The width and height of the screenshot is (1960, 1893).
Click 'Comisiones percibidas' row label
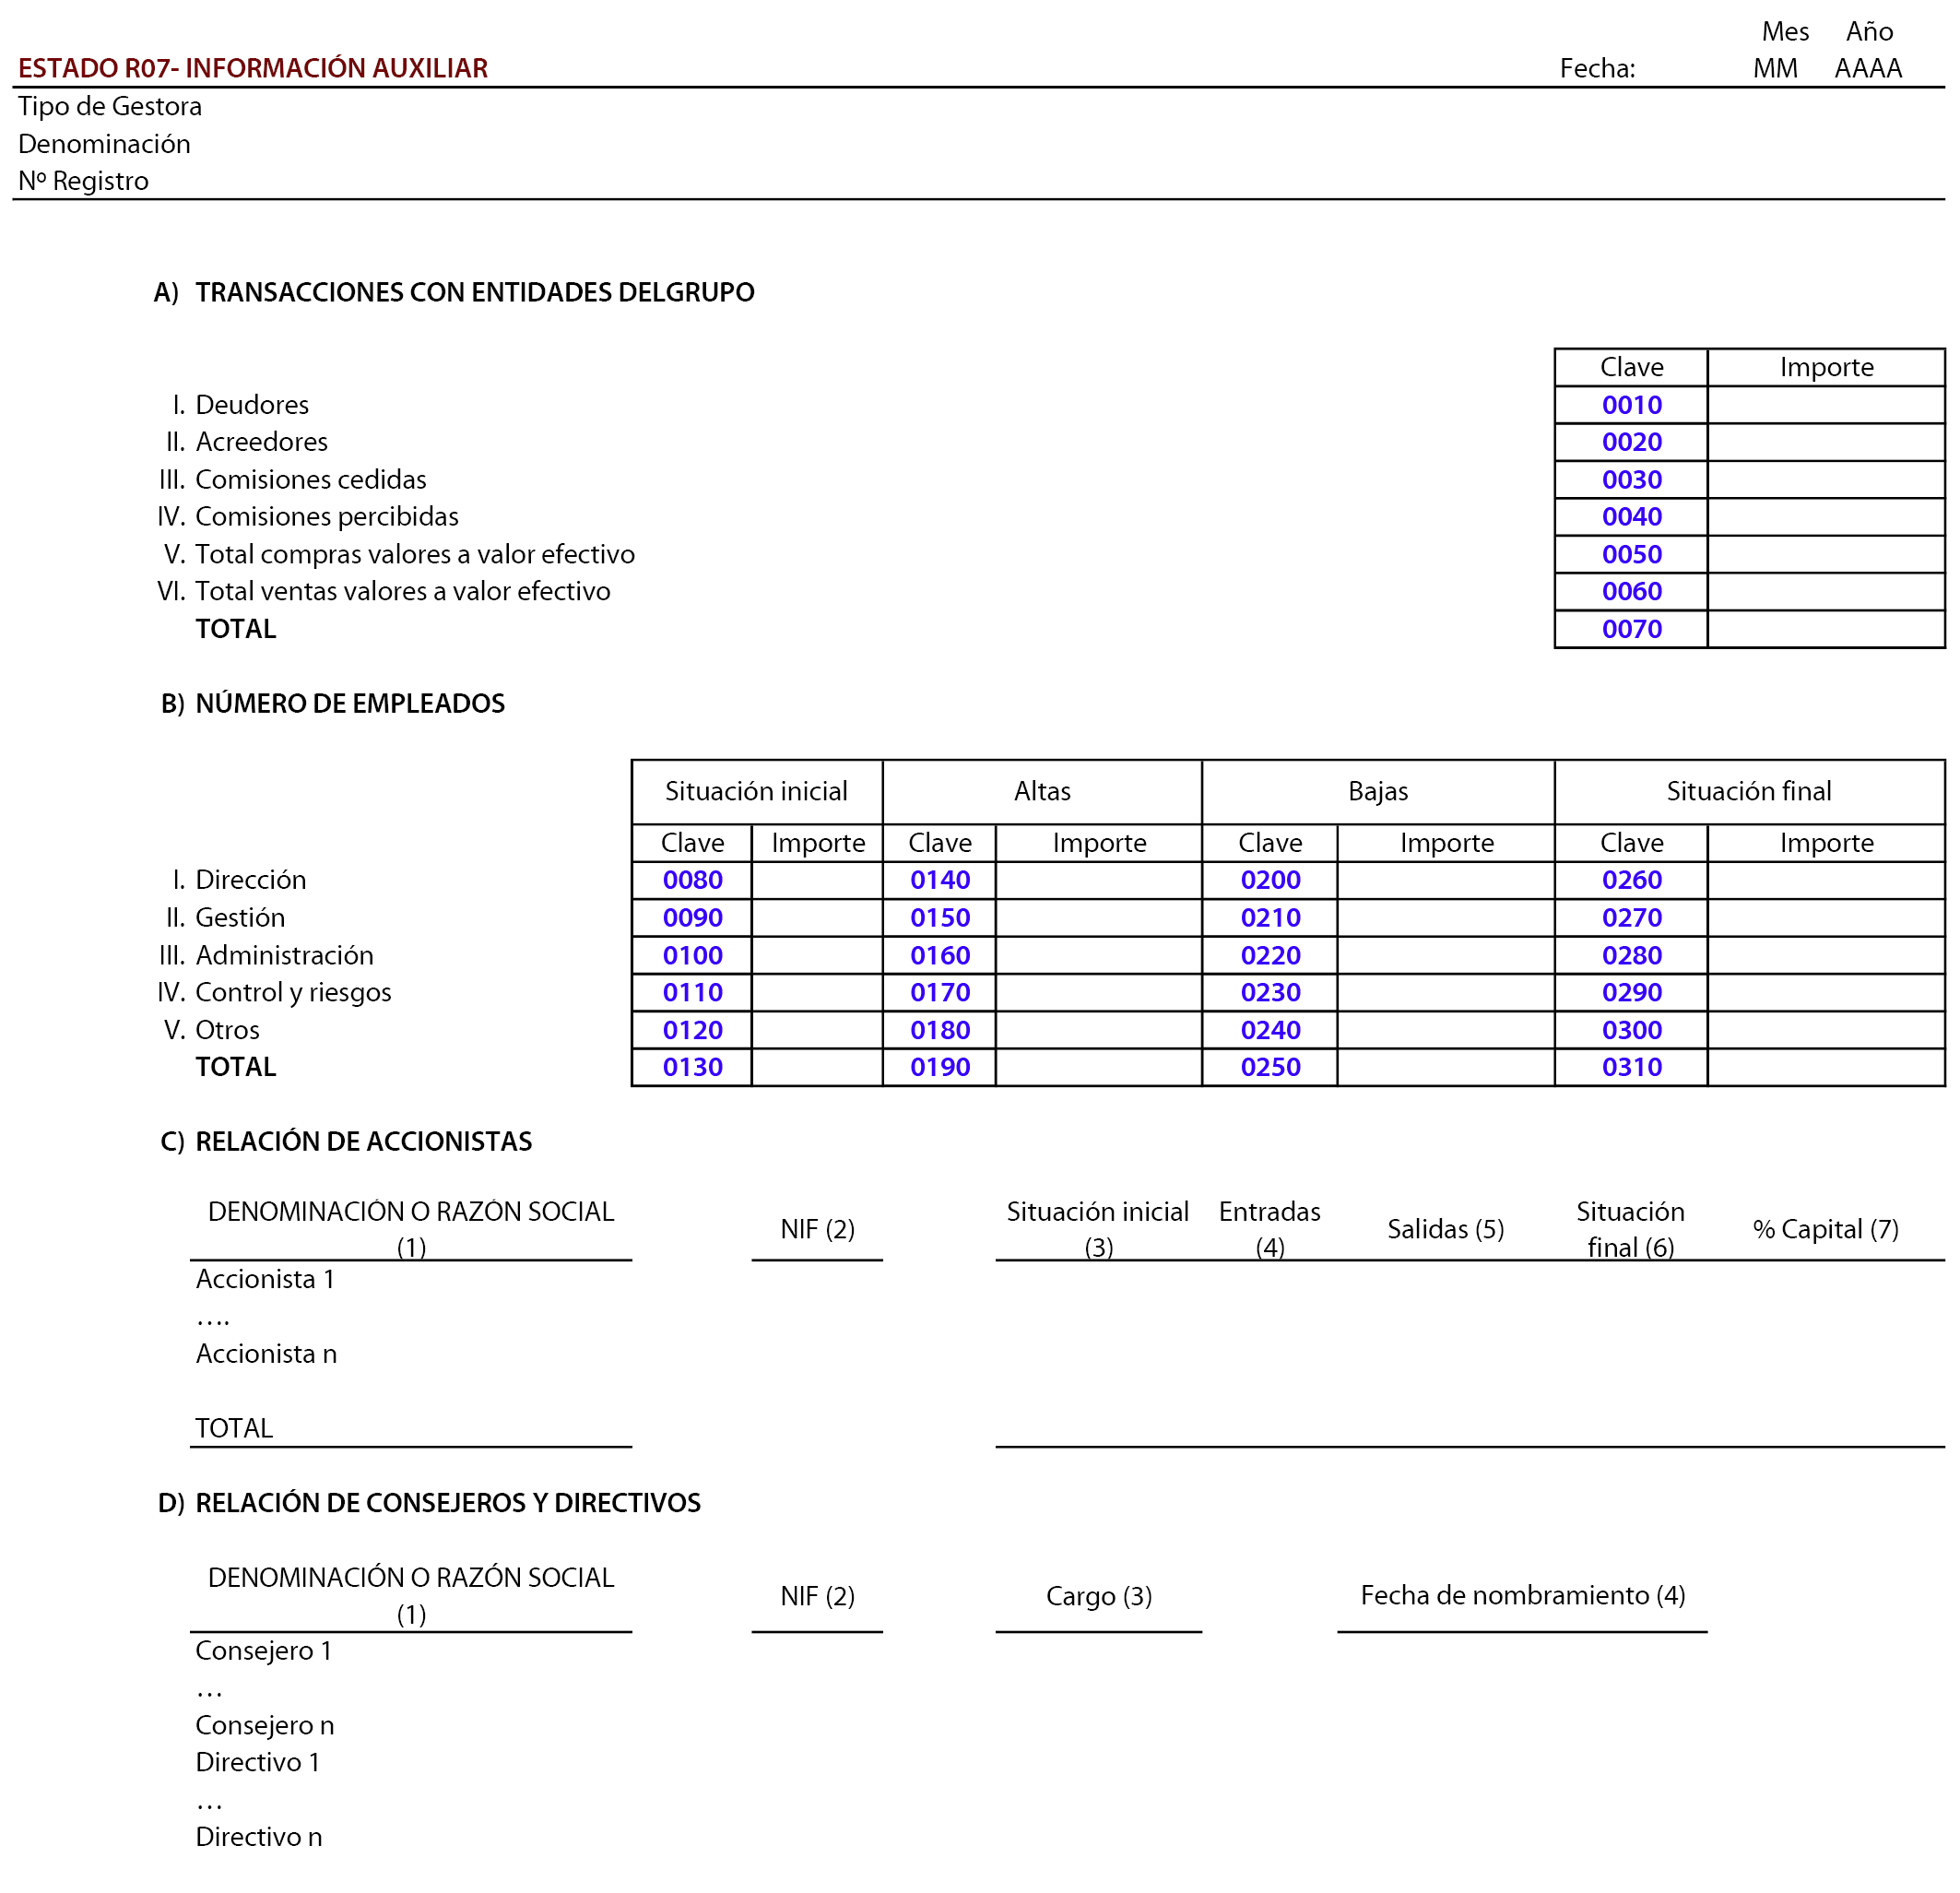pos(327,517)
